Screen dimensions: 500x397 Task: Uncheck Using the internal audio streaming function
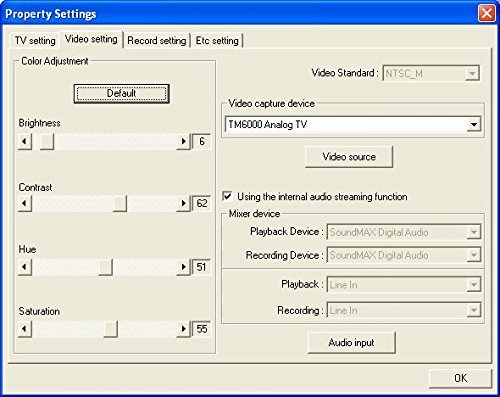[x=227, y=196]
